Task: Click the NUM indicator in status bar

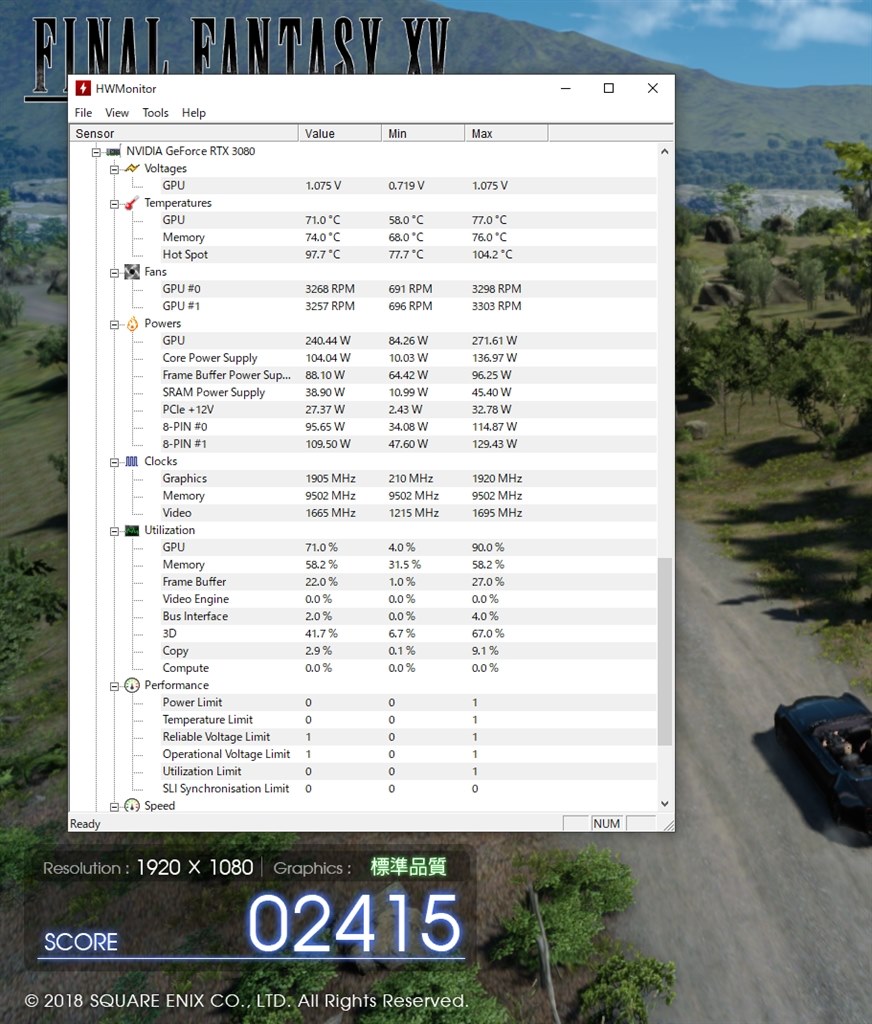Action: [x=606, y=824]
